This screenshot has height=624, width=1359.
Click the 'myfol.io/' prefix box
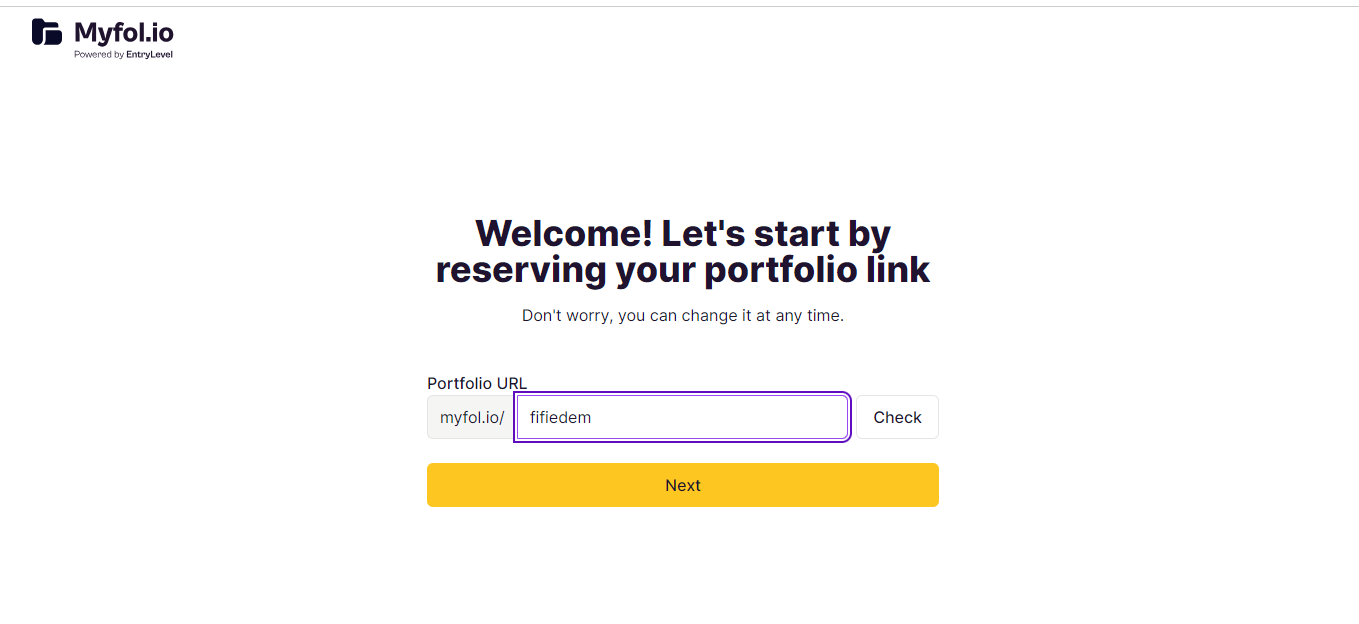472,417
